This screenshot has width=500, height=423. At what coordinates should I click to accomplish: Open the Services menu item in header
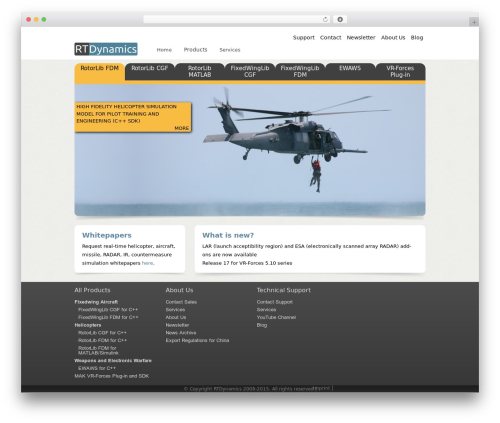tap(230, 50)
